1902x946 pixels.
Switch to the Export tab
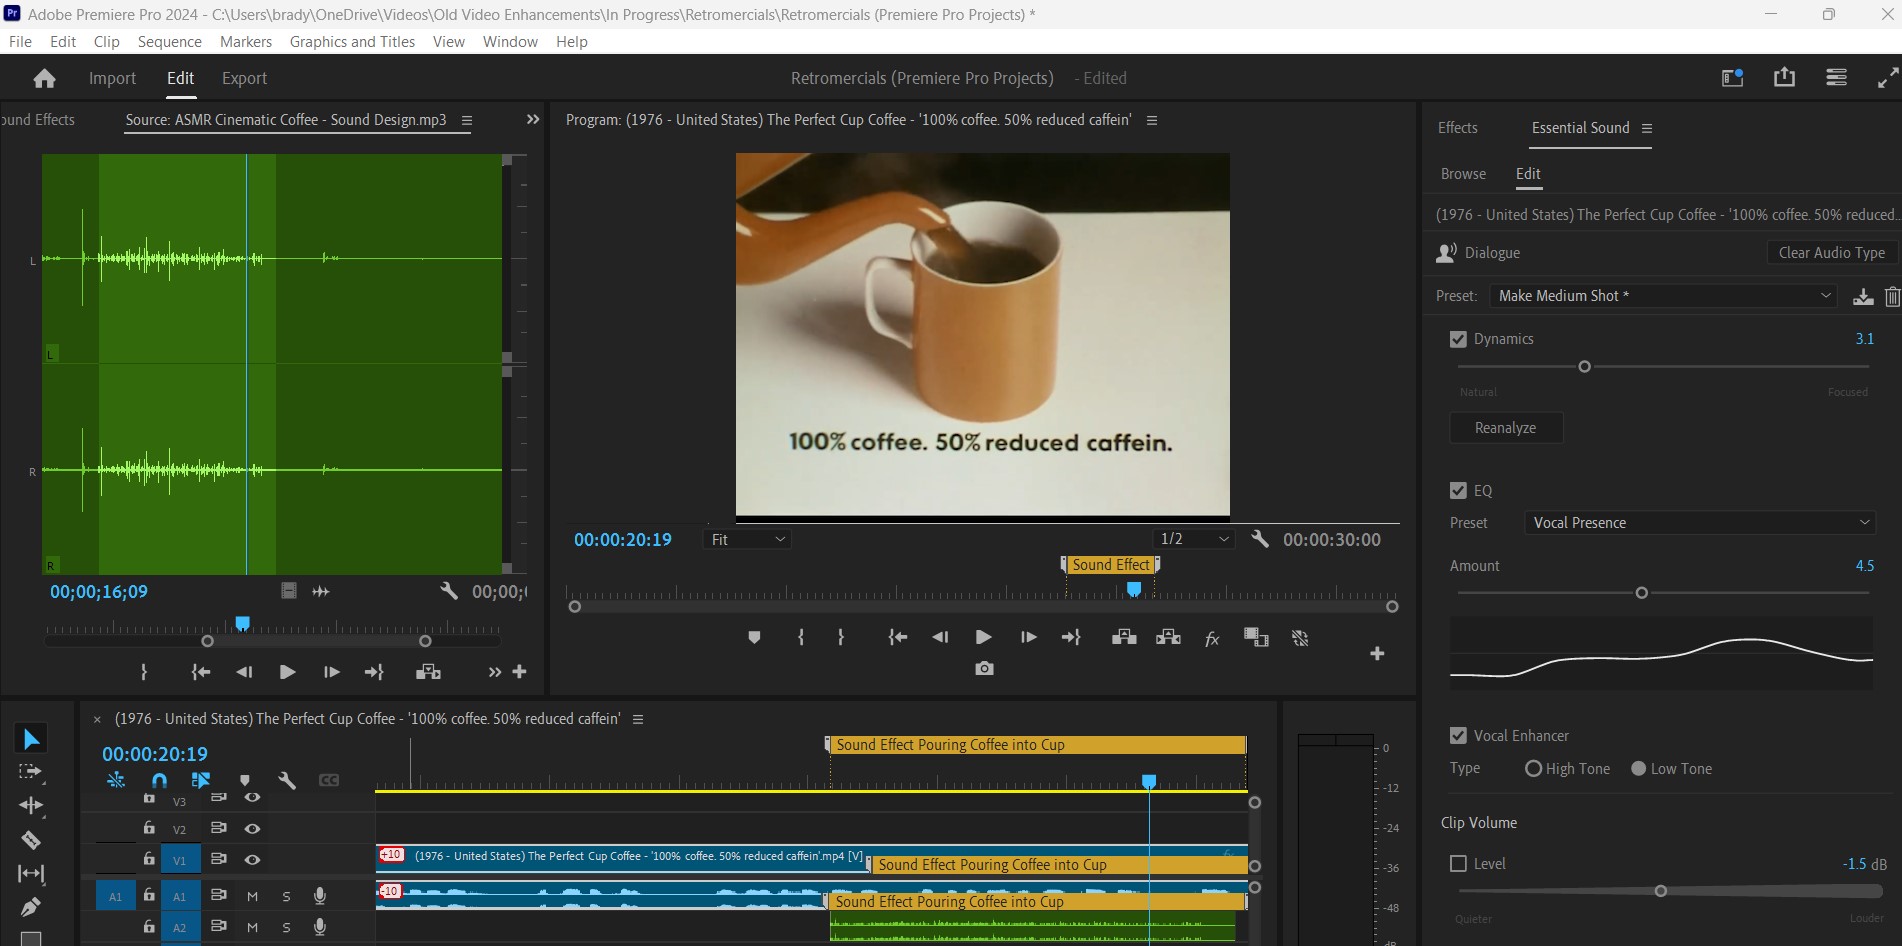pos(244,78)
